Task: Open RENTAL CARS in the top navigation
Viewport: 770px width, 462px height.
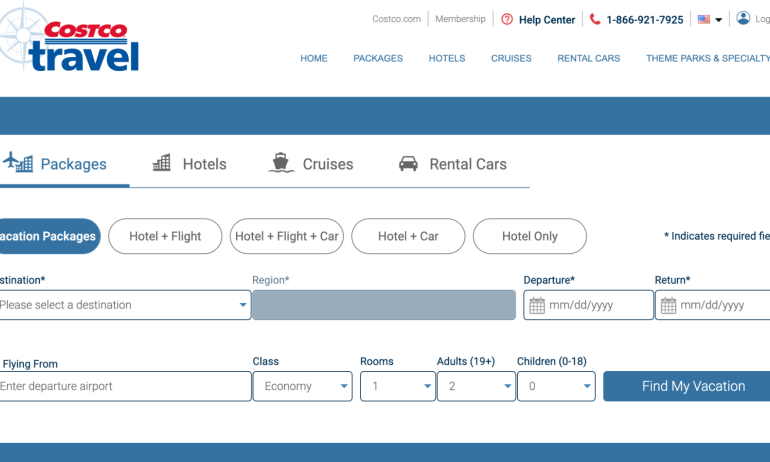Action: pyautogui.click(x=589, y=58)
